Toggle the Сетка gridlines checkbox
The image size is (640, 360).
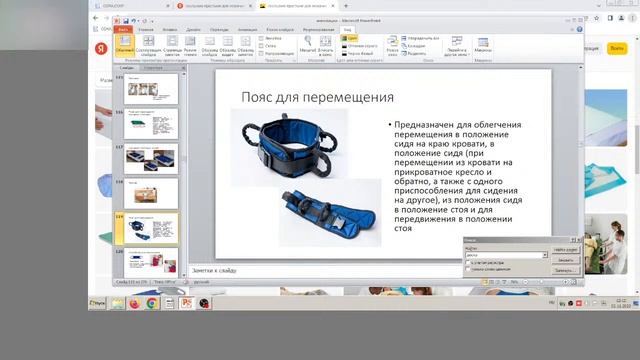[261, 46]
